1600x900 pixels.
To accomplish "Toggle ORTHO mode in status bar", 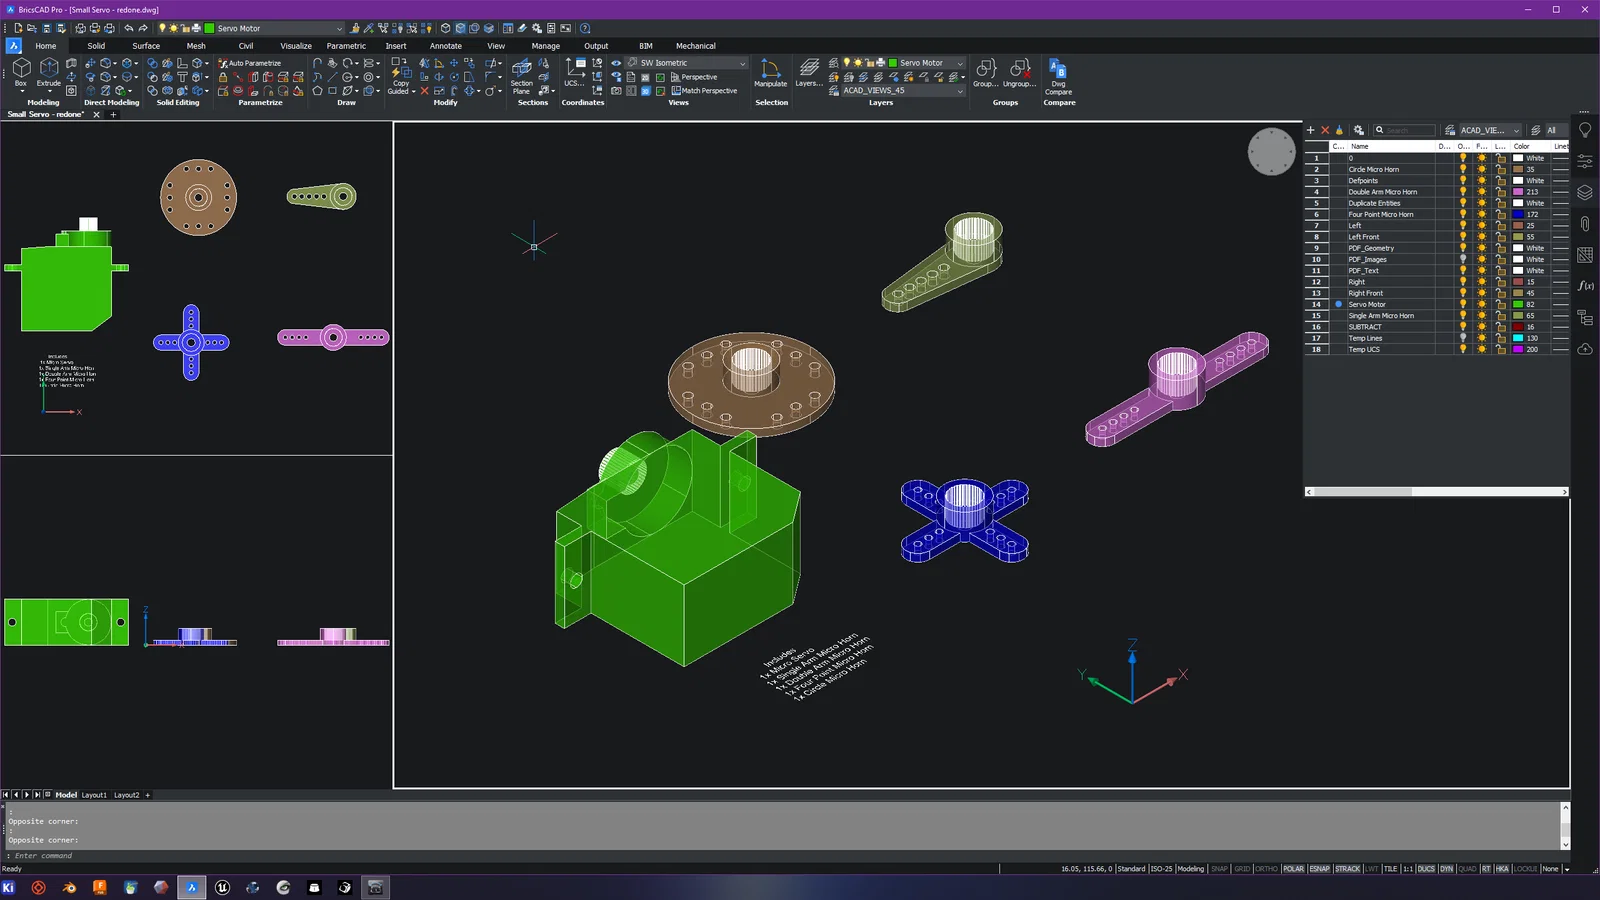I will pos(1266,869).
